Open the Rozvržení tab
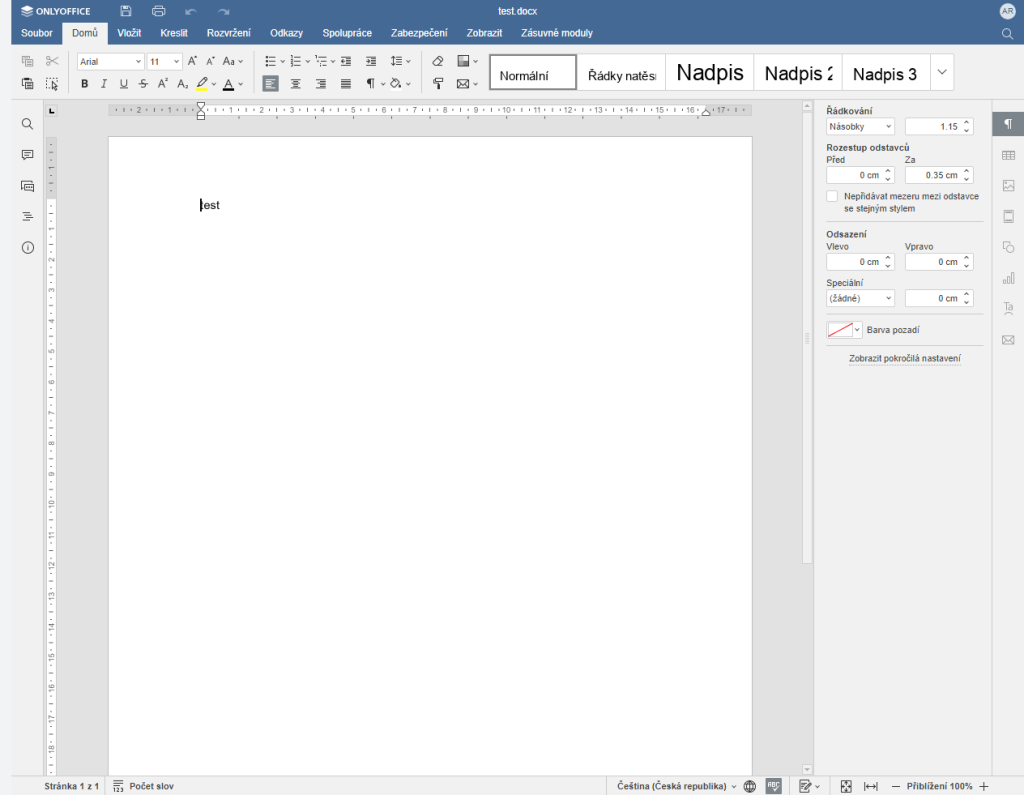 229,33
